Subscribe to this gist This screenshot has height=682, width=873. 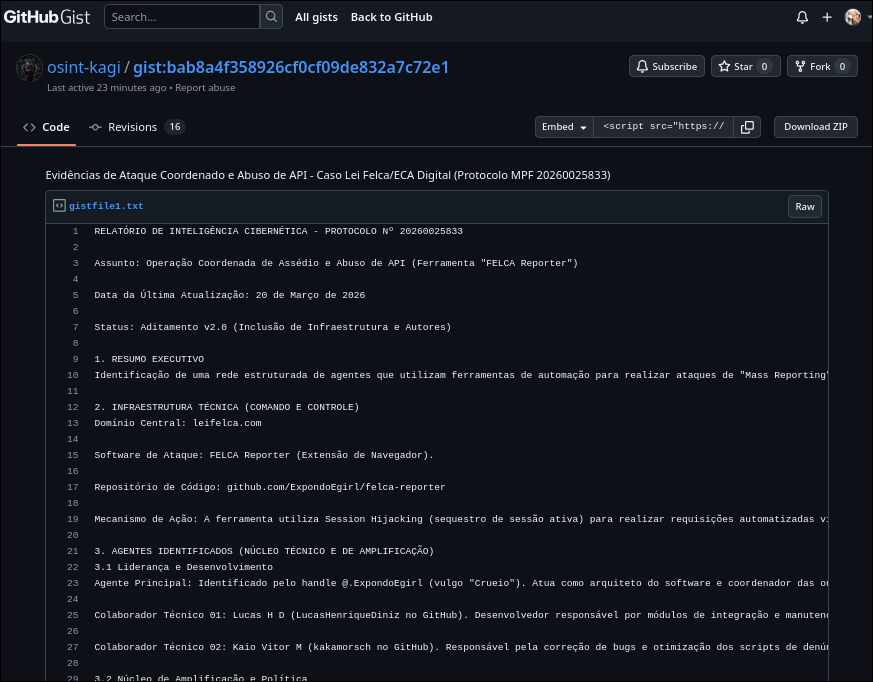tap(666, 66)
